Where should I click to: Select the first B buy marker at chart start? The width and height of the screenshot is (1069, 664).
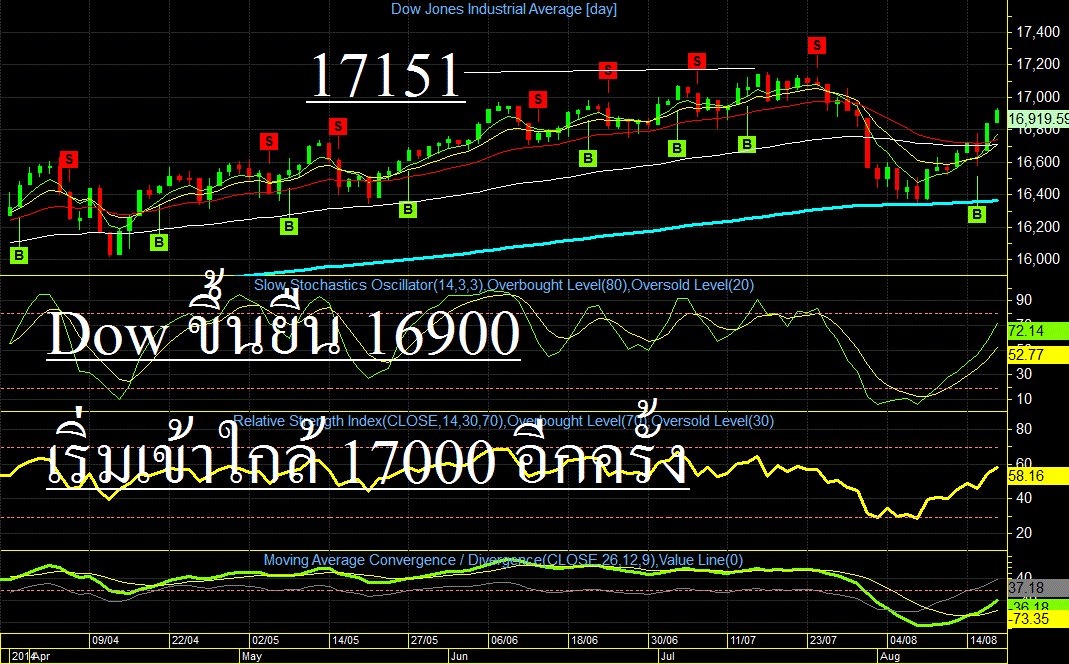[x=19, y=256]
